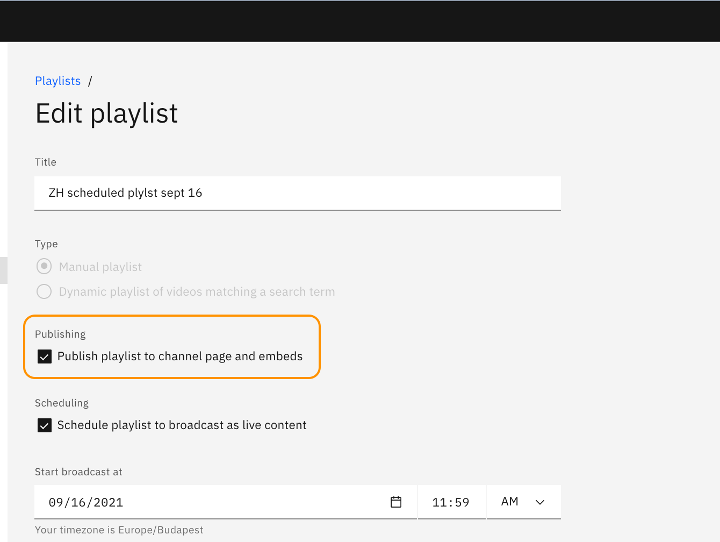Click the 'Publish playlist to channel page' label
The image size is (720, 542).
coord(180,356)
